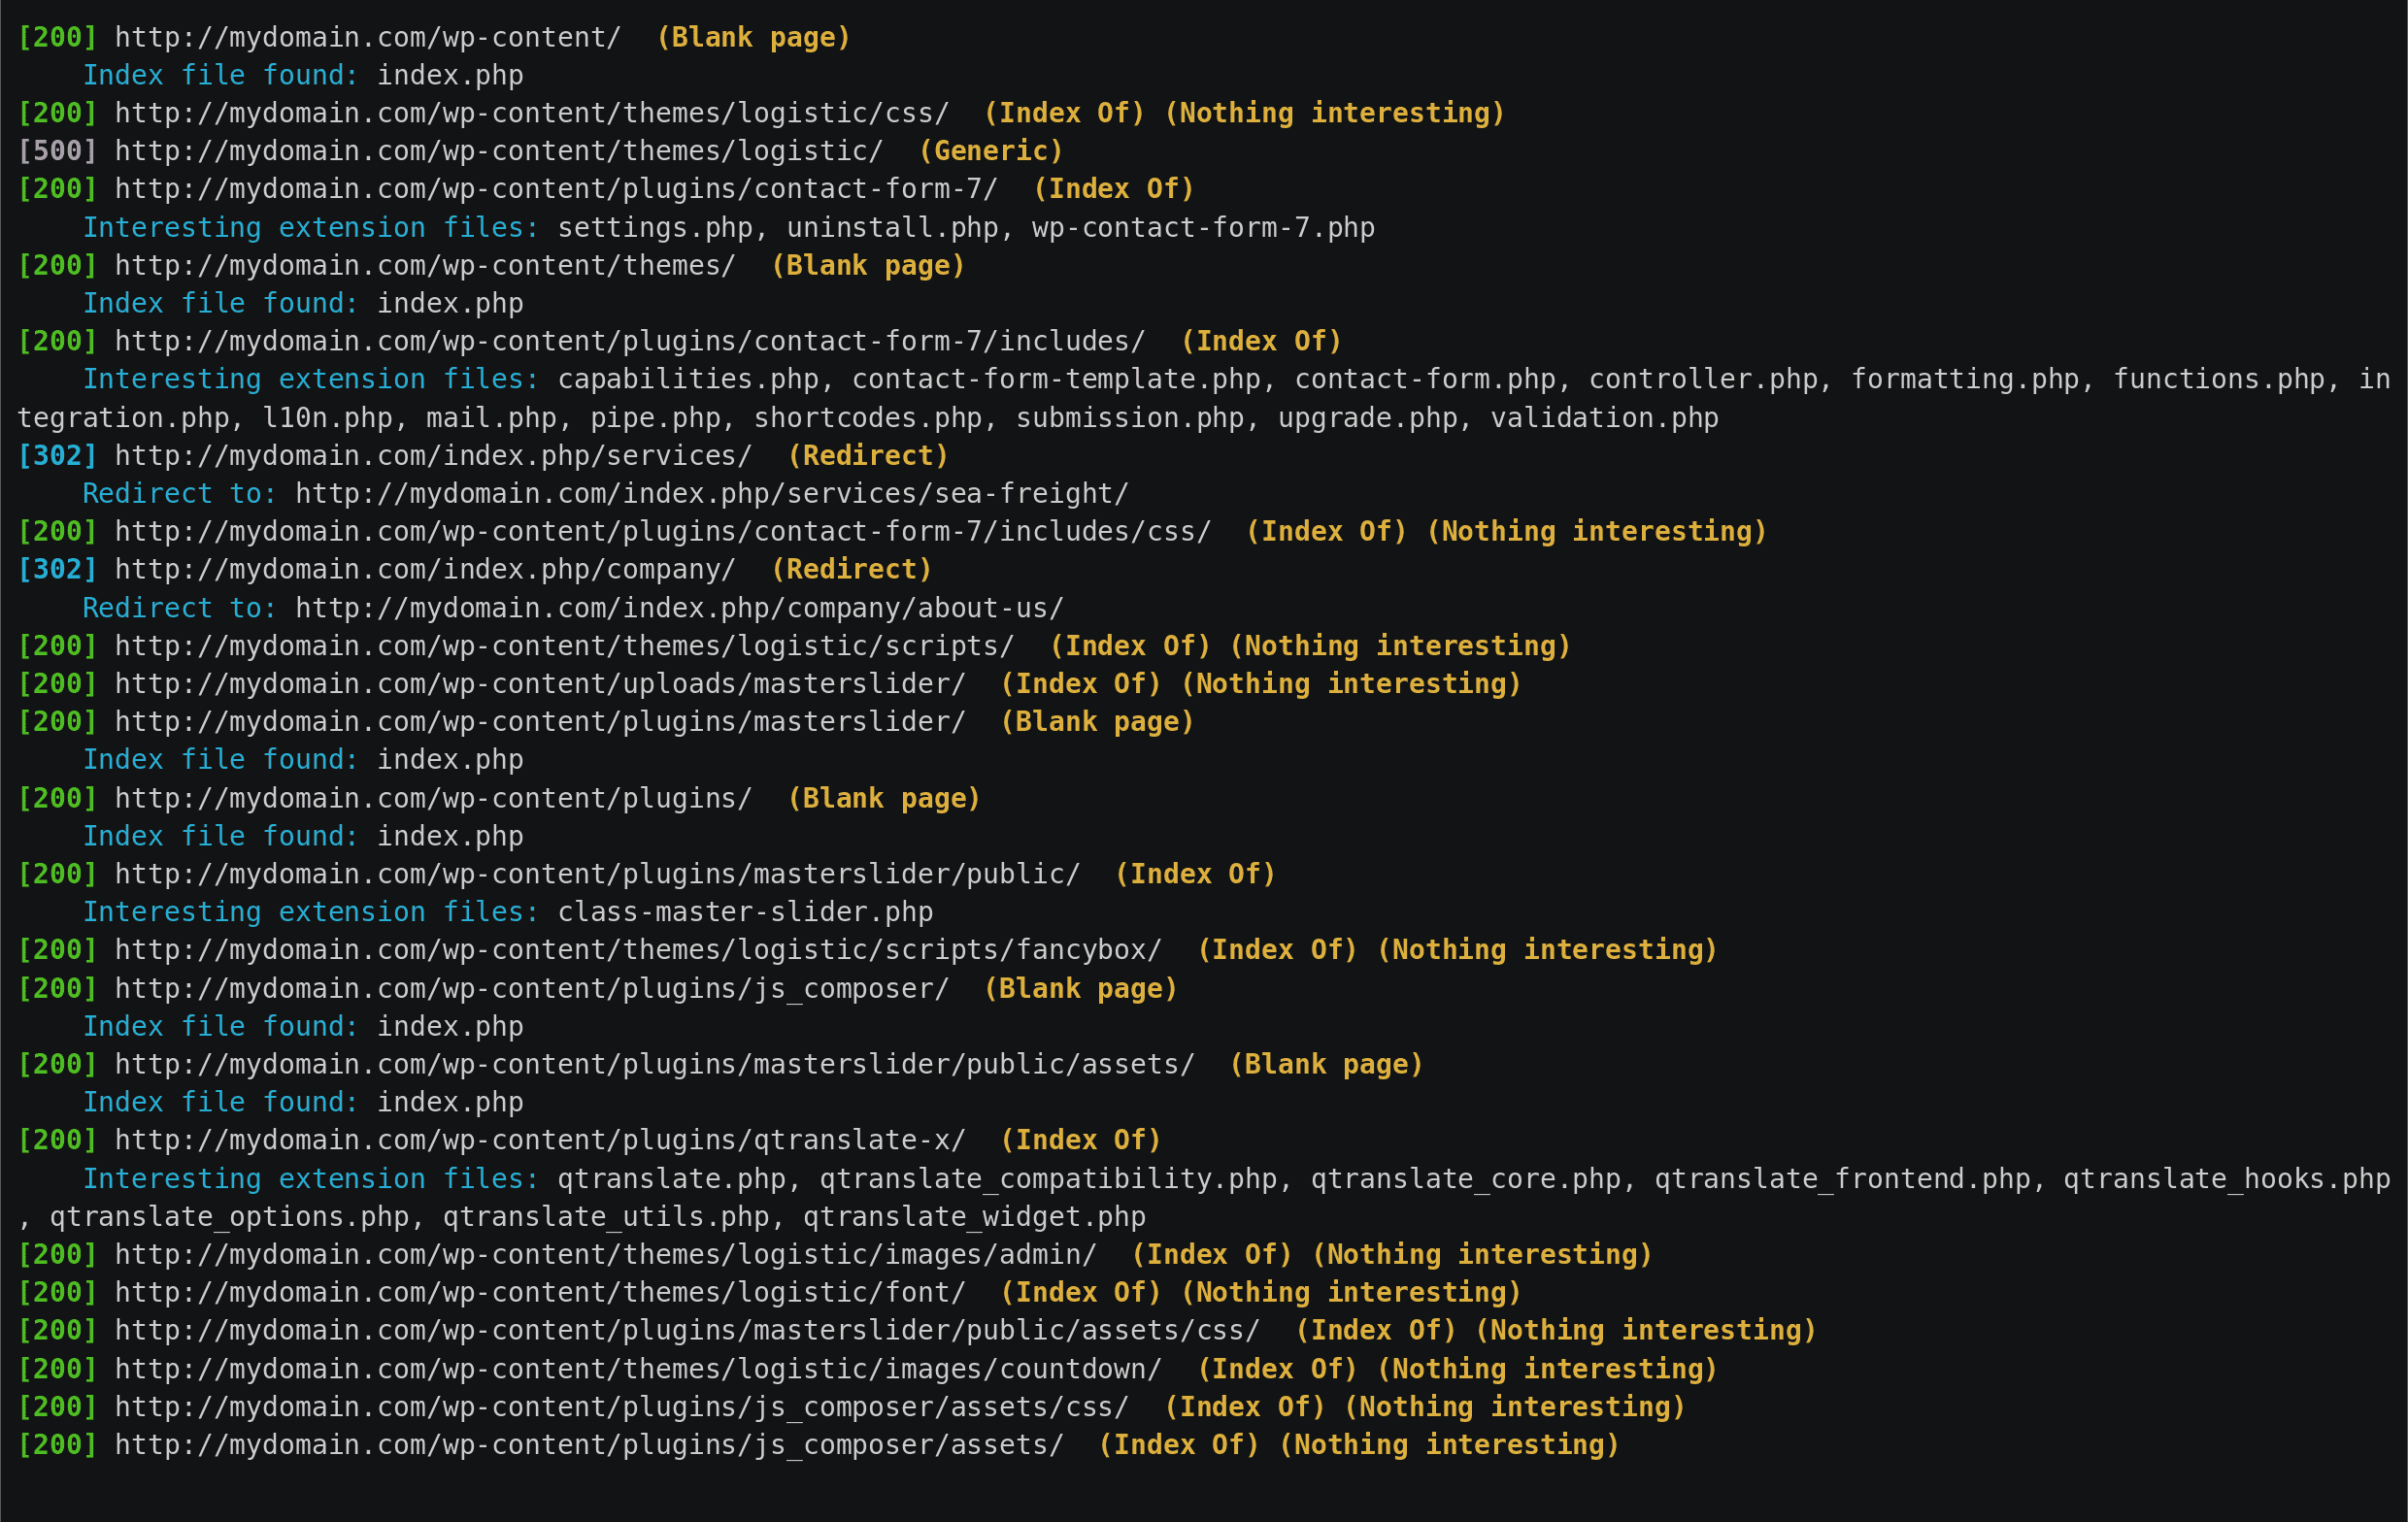Open the contact-form-7/includes/ directory URL

point(630,342)
